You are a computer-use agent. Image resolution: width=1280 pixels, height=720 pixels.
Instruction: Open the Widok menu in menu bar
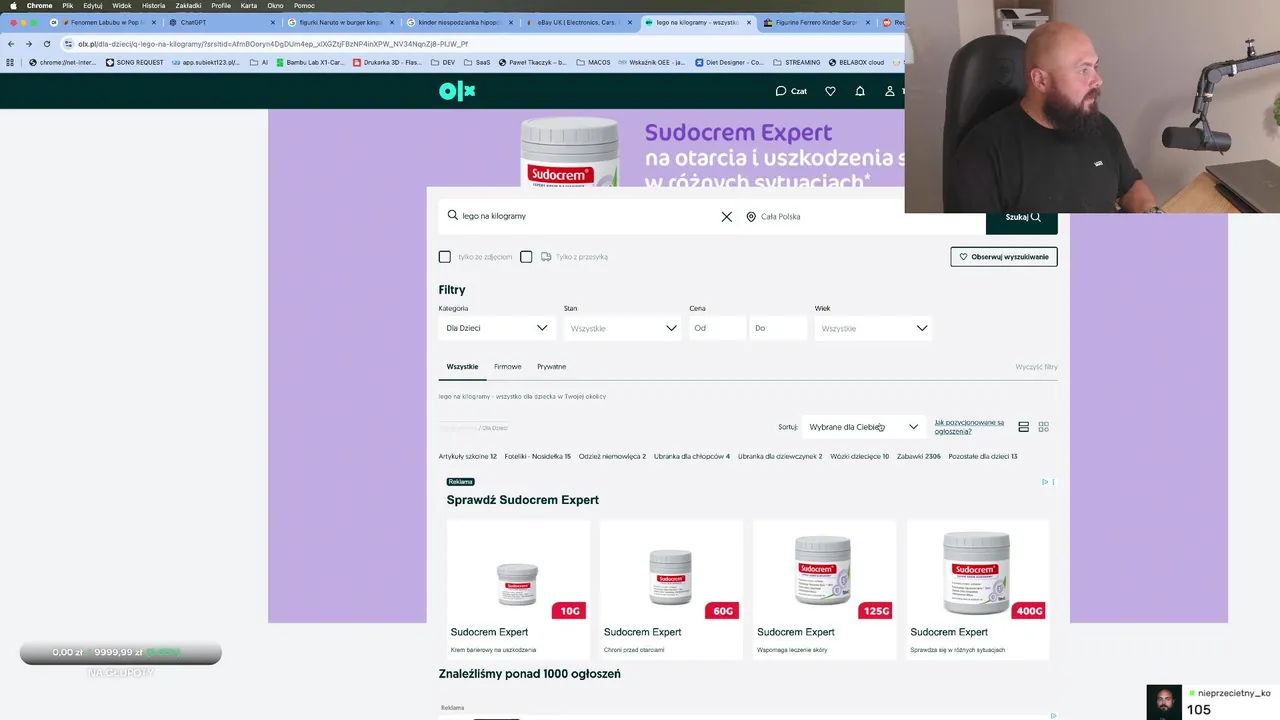122,5
